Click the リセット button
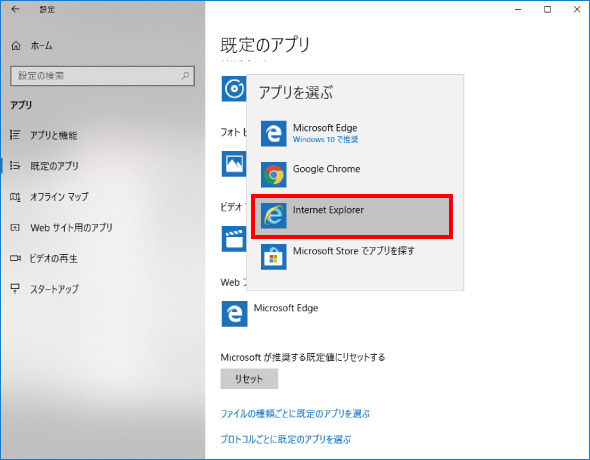The image size is (590, 460). 249,378
